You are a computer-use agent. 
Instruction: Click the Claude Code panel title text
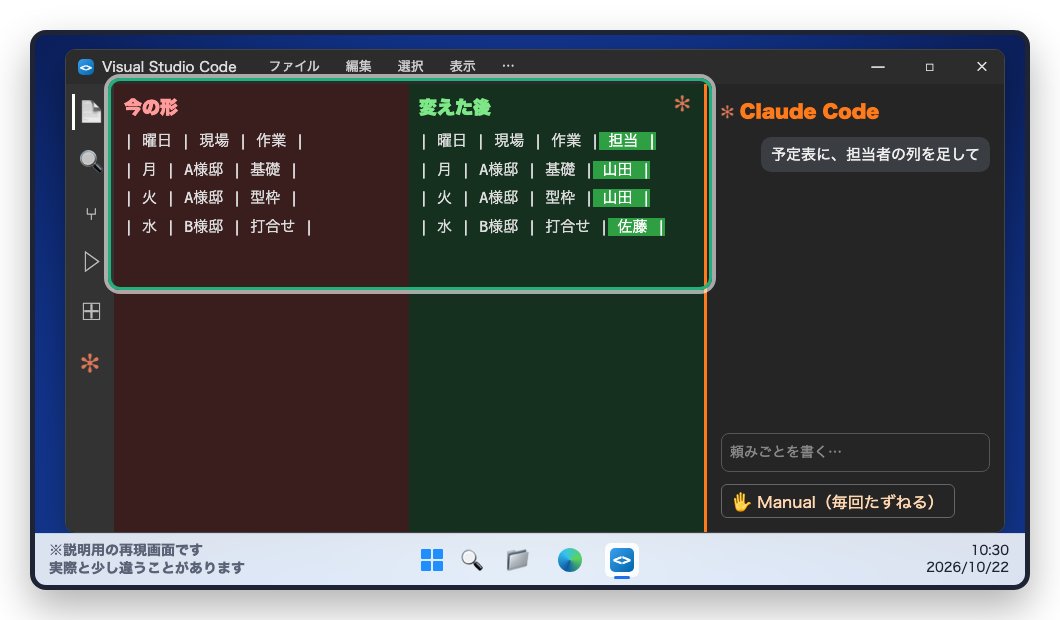(x=809, y=112)
